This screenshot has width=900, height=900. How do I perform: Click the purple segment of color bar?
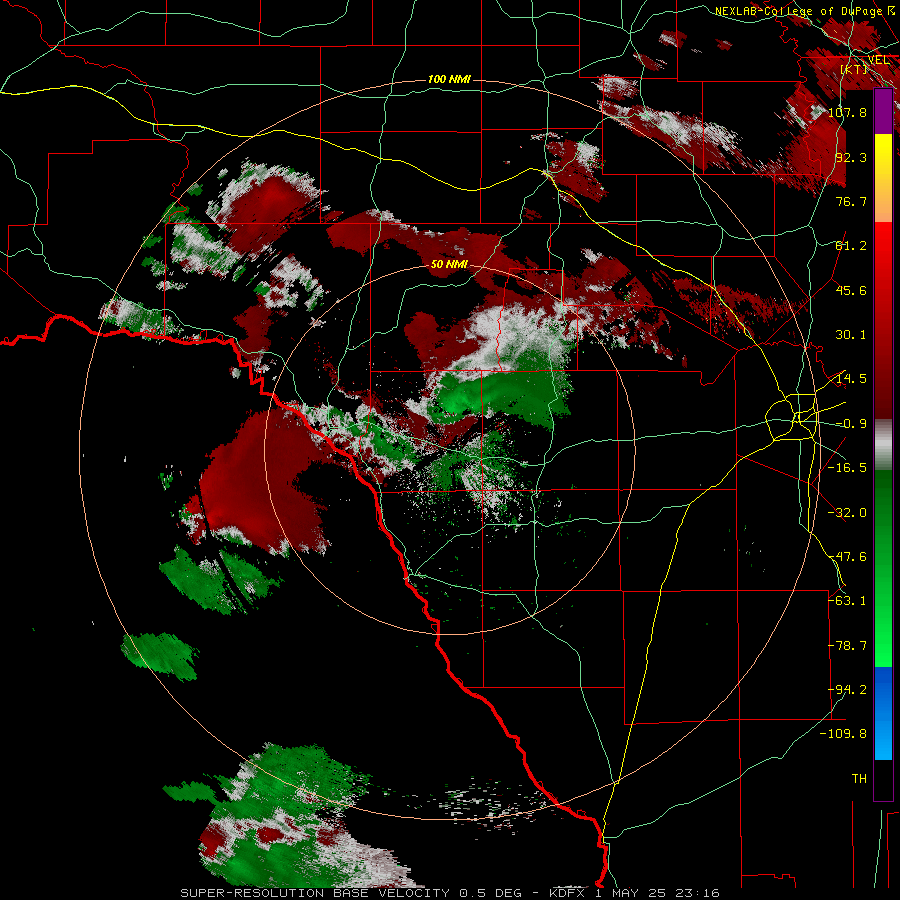pyautogui.click(x=883, y=112)
